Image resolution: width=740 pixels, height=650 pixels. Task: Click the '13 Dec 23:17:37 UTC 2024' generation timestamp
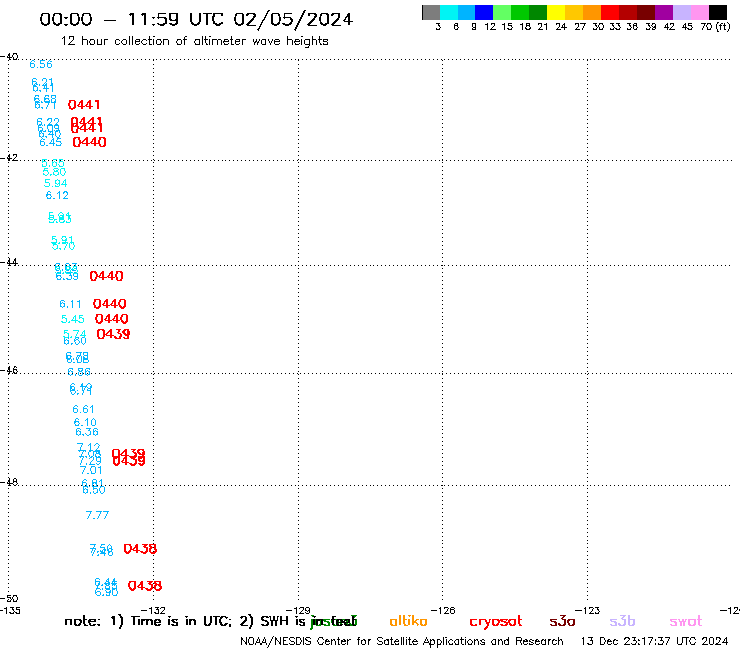(x=655, y=642)
